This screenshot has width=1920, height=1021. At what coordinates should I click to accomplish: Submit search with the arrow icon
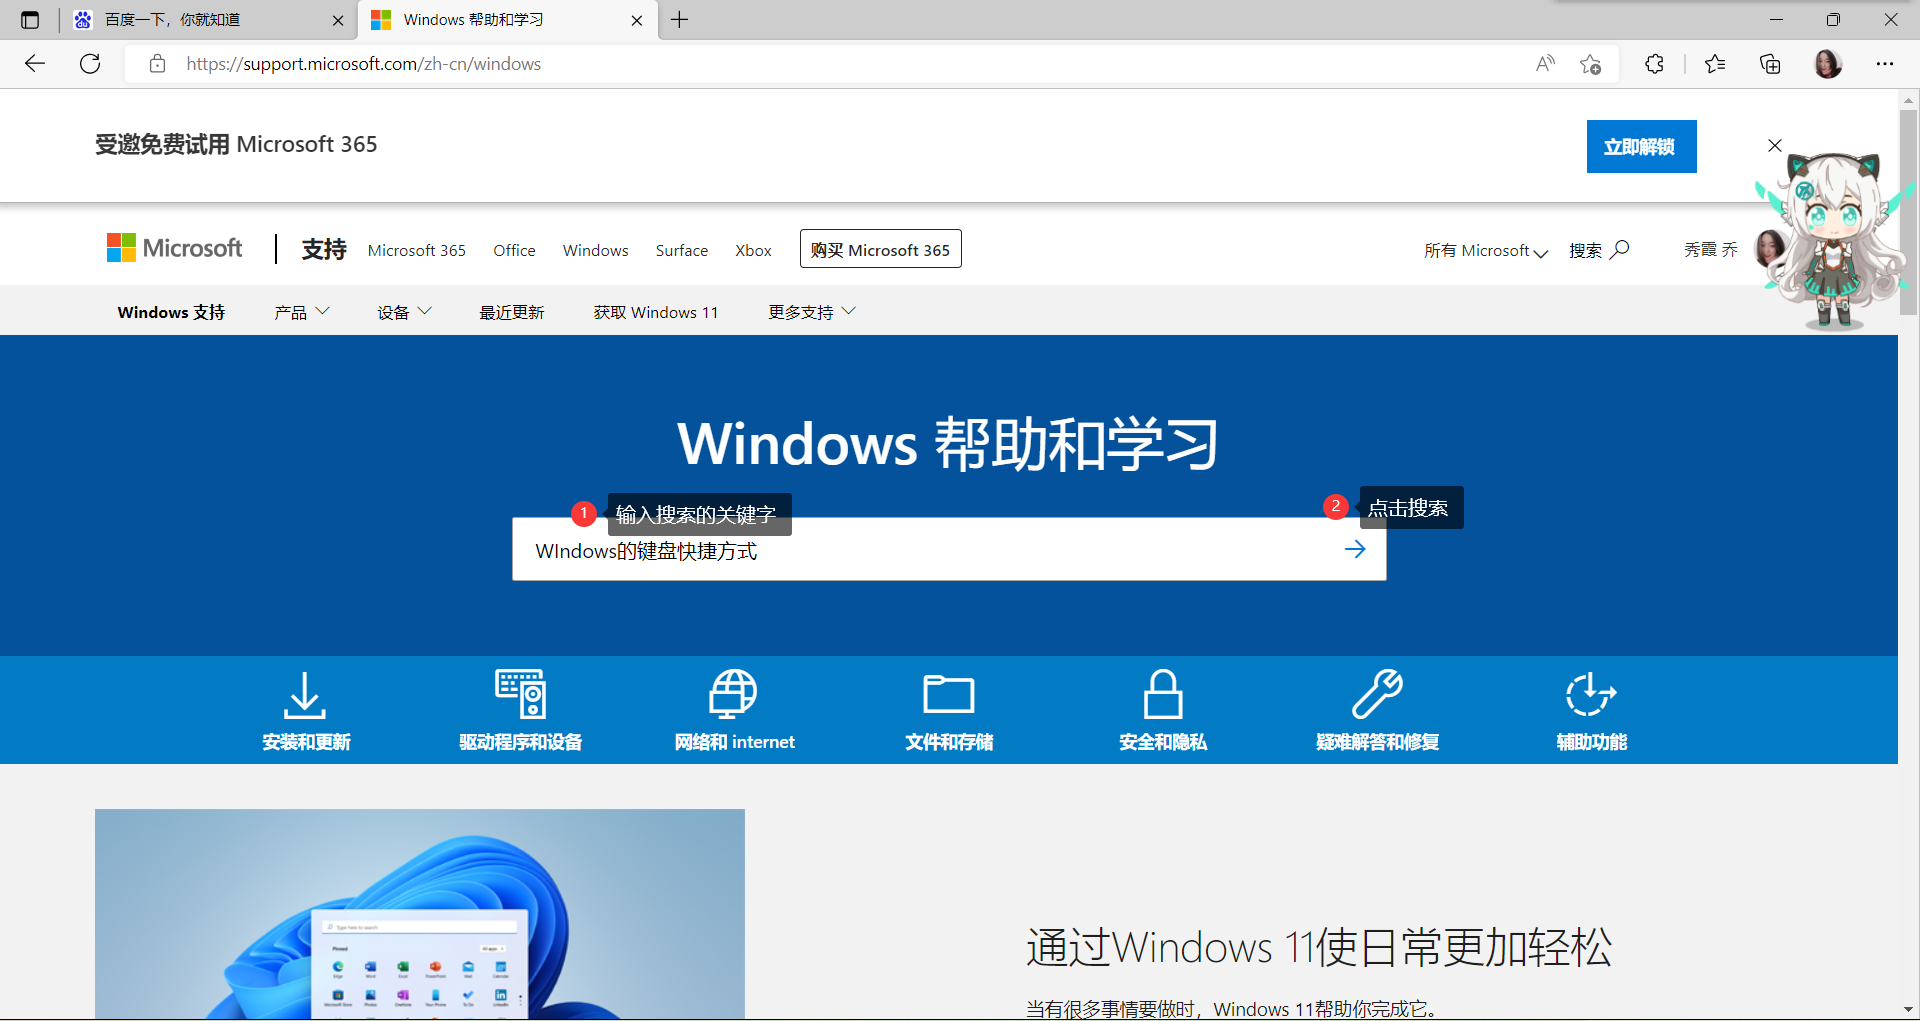point(1355,549)
